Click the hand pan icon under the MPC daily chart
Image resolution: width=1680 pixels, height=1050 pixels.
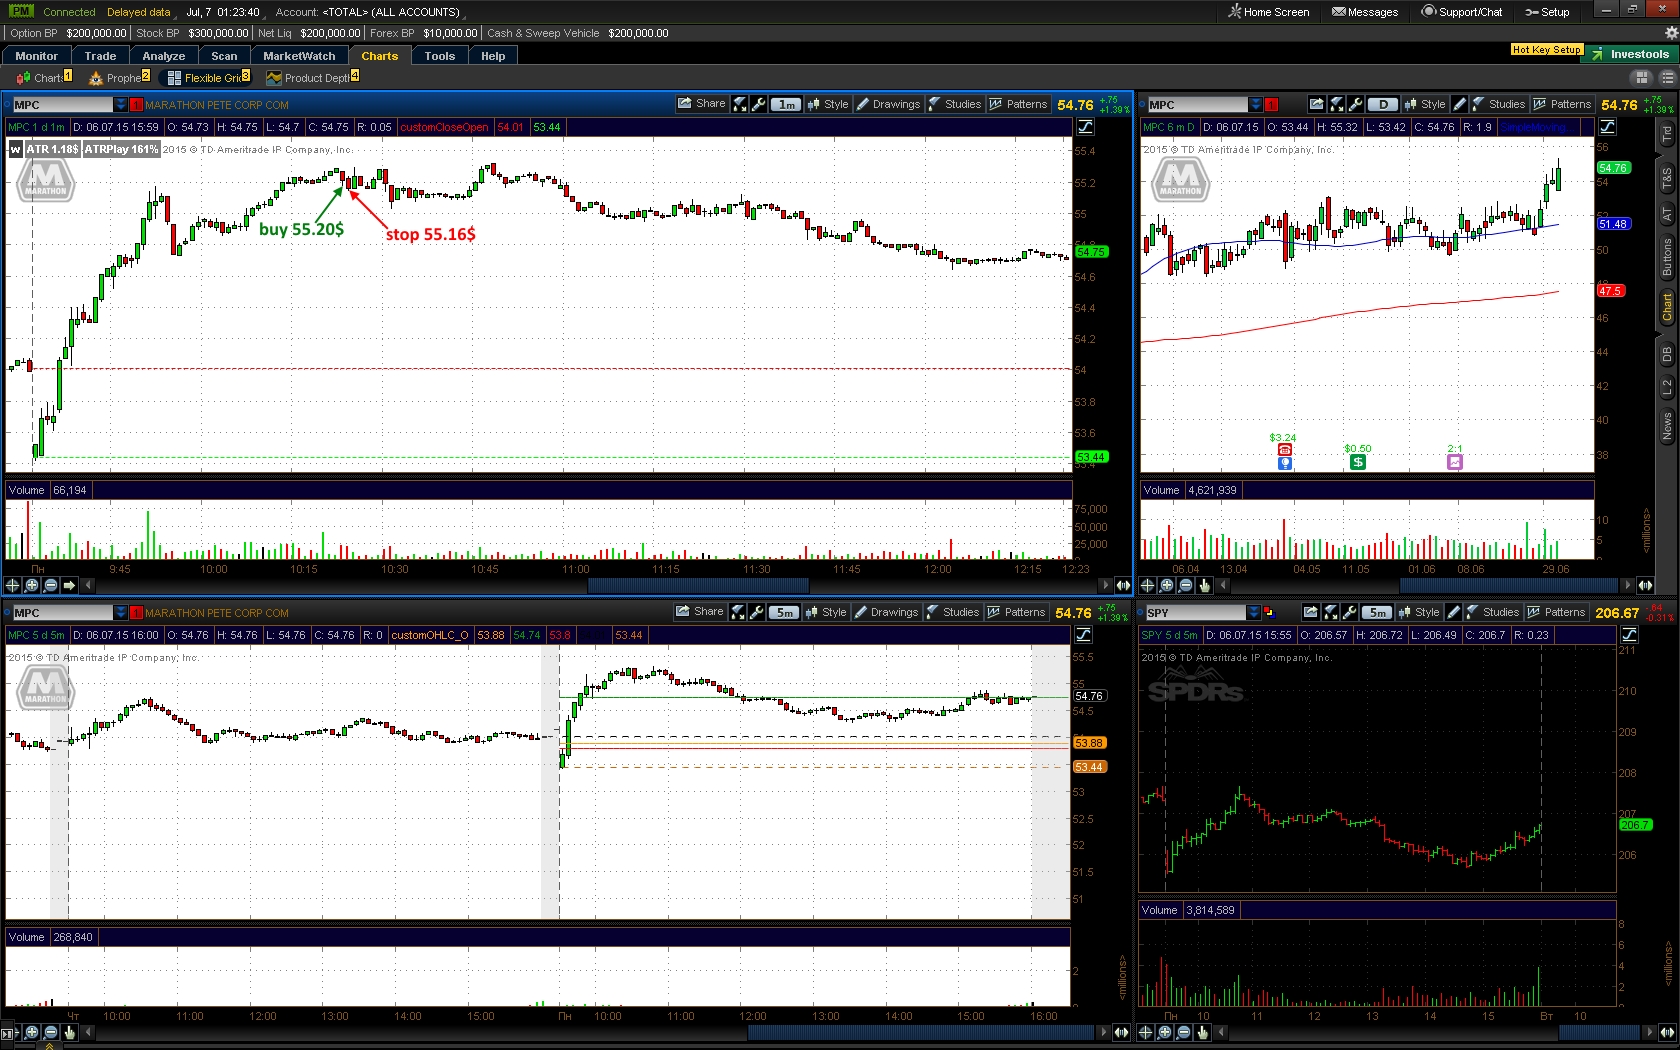[x=1204, y=585]
